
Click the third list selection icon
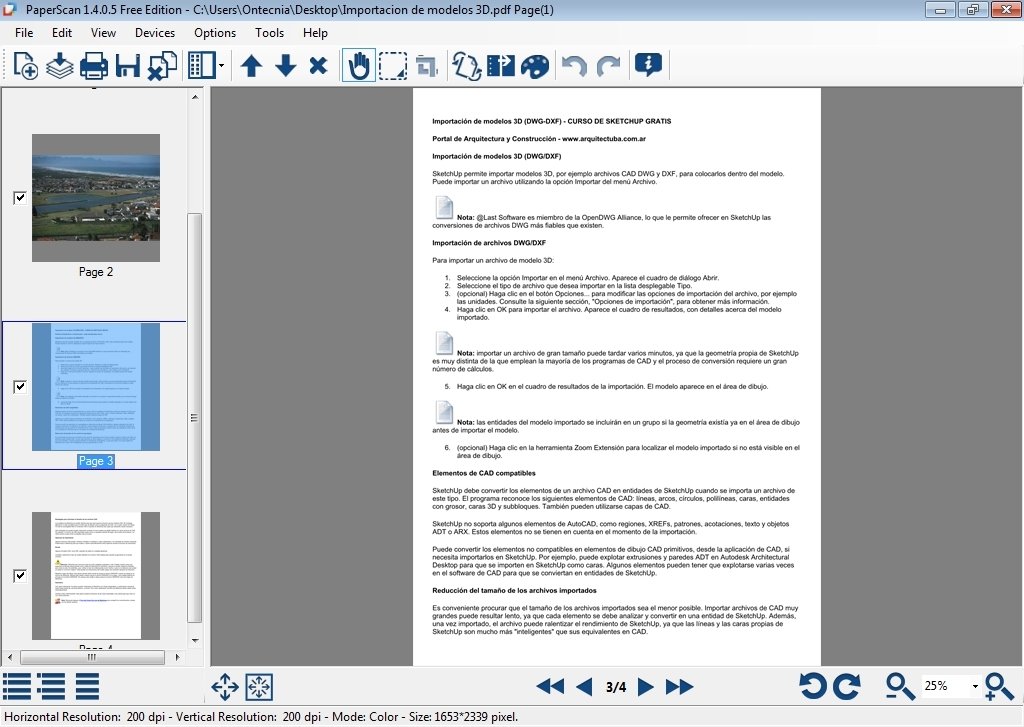pos(88,687)
